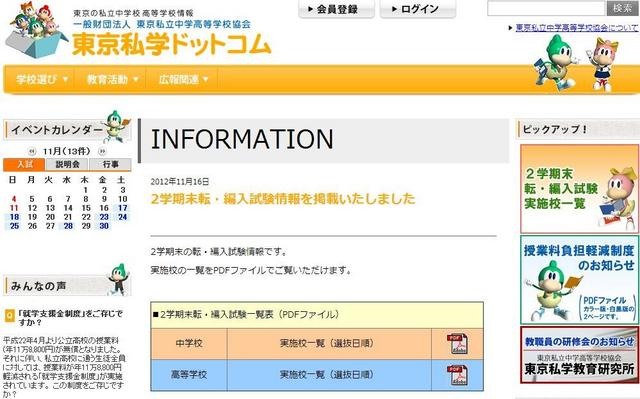The image size is (640, 399).
Task: Expand the 学校選び menu
Action: pyautogui.click(x=42, y=79)
